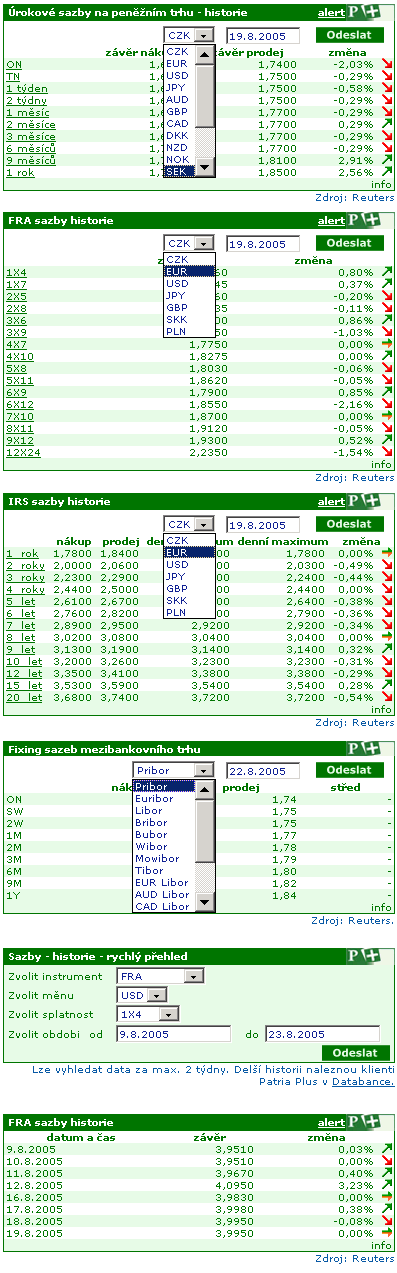Image resolution: width=397 pixels, height=1273 pixels.
Task: Expand the Zvolit splatnost 1X4 dropdown
Action: pyautogui.click(x=147, y=1014)
